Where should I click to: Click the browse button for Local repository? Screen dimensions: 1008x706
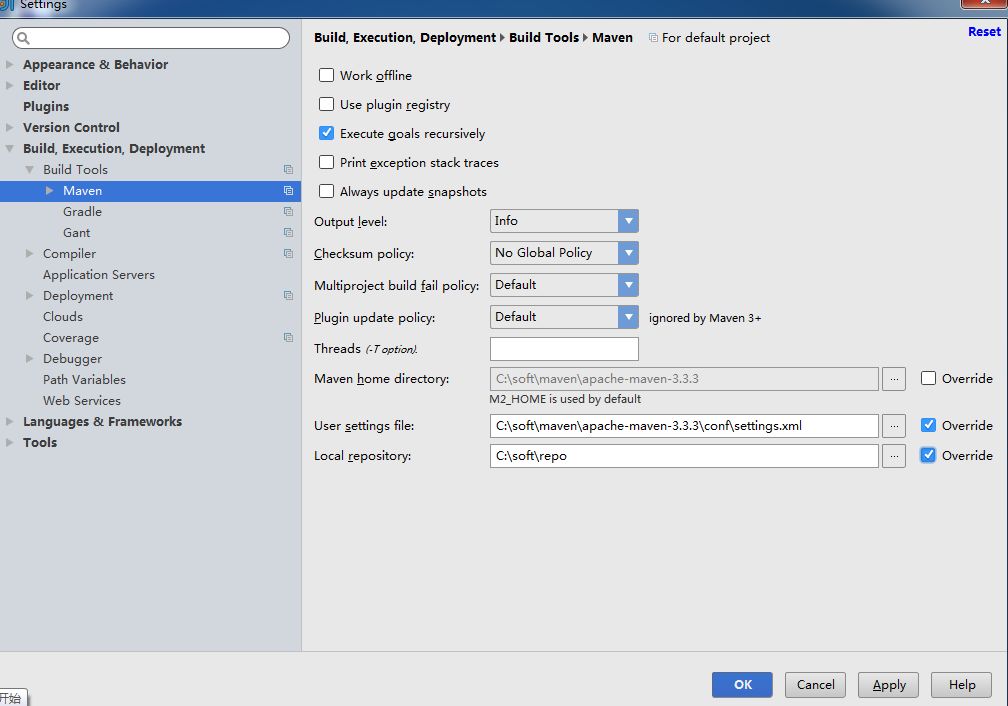coord(894,456)
